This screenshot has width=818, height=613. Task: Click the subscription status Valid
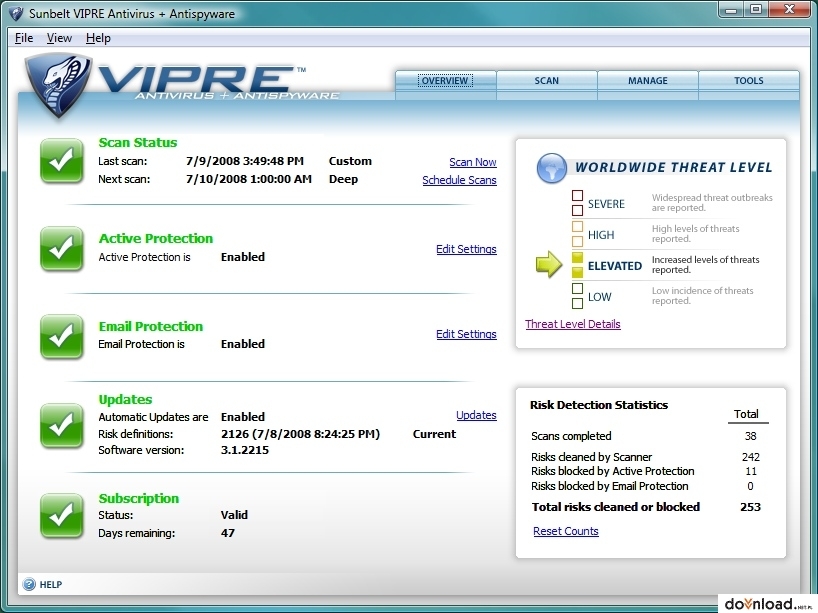(x=234, y=515)
